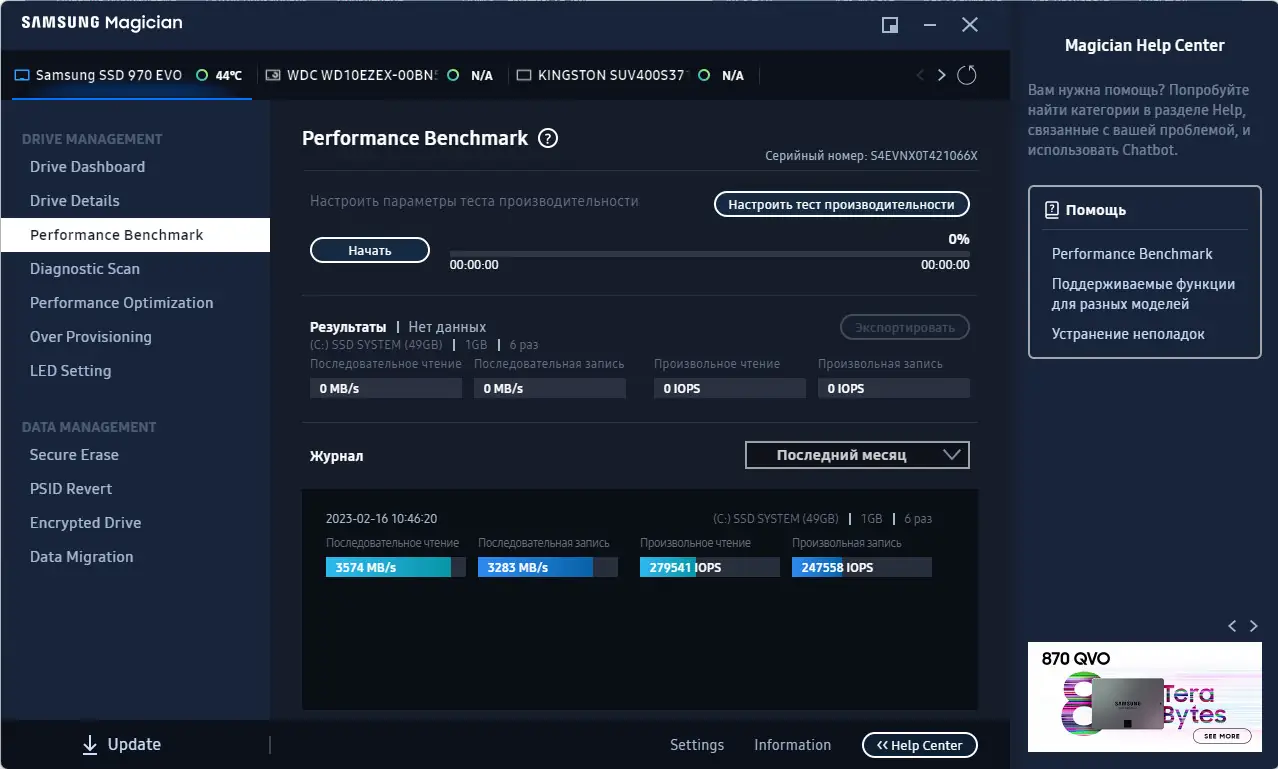The height and width of the screenshot is (769, 1278).
Task: Go to previous drive tab with left arrow
Action: [x=920, y=75]
